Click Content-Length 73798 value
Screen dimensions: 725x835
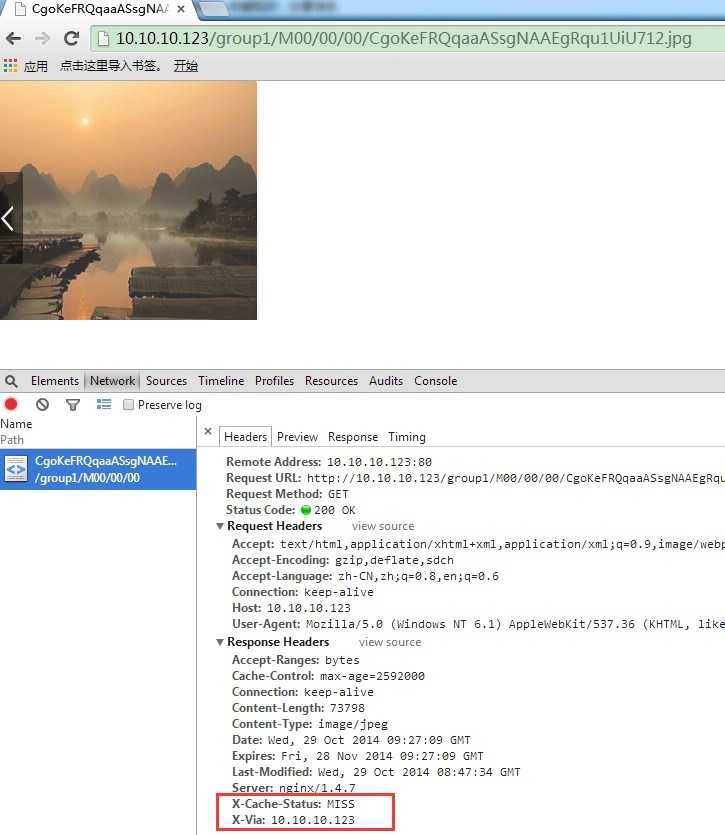pyautogui.click(x=347, y=708)
